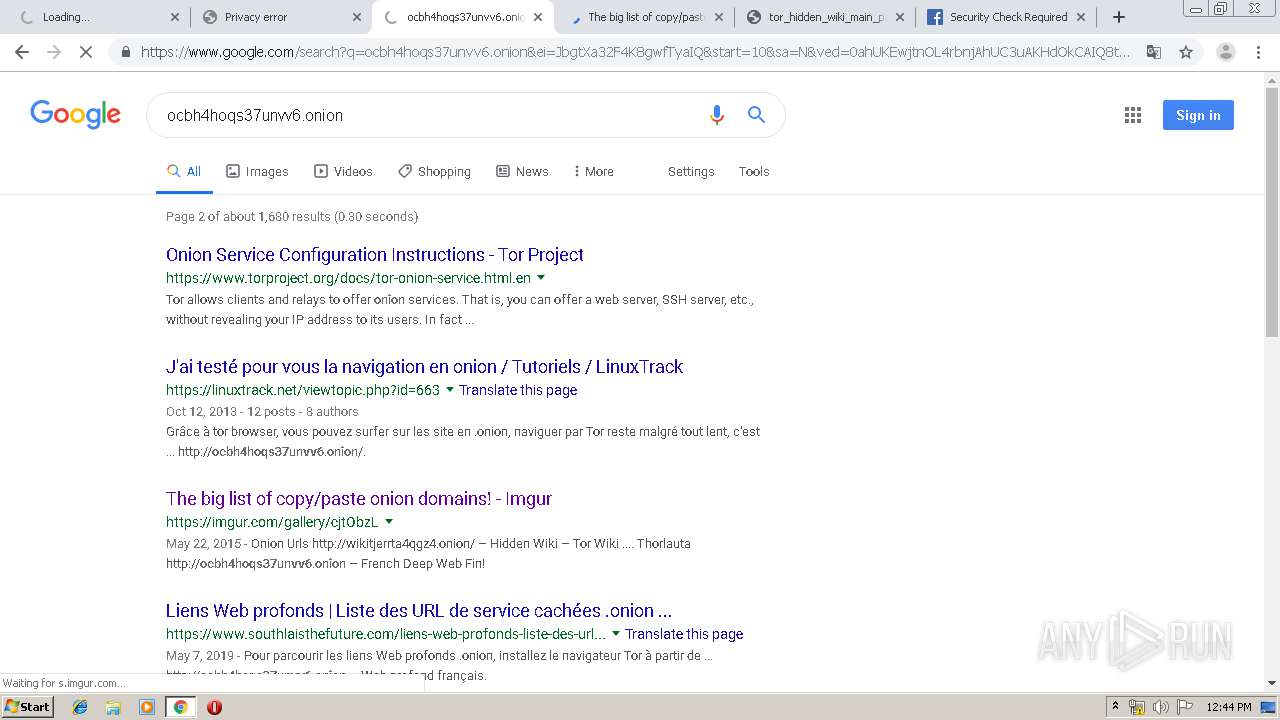Switch to Security Check Required tab

tap(1007, 17)
